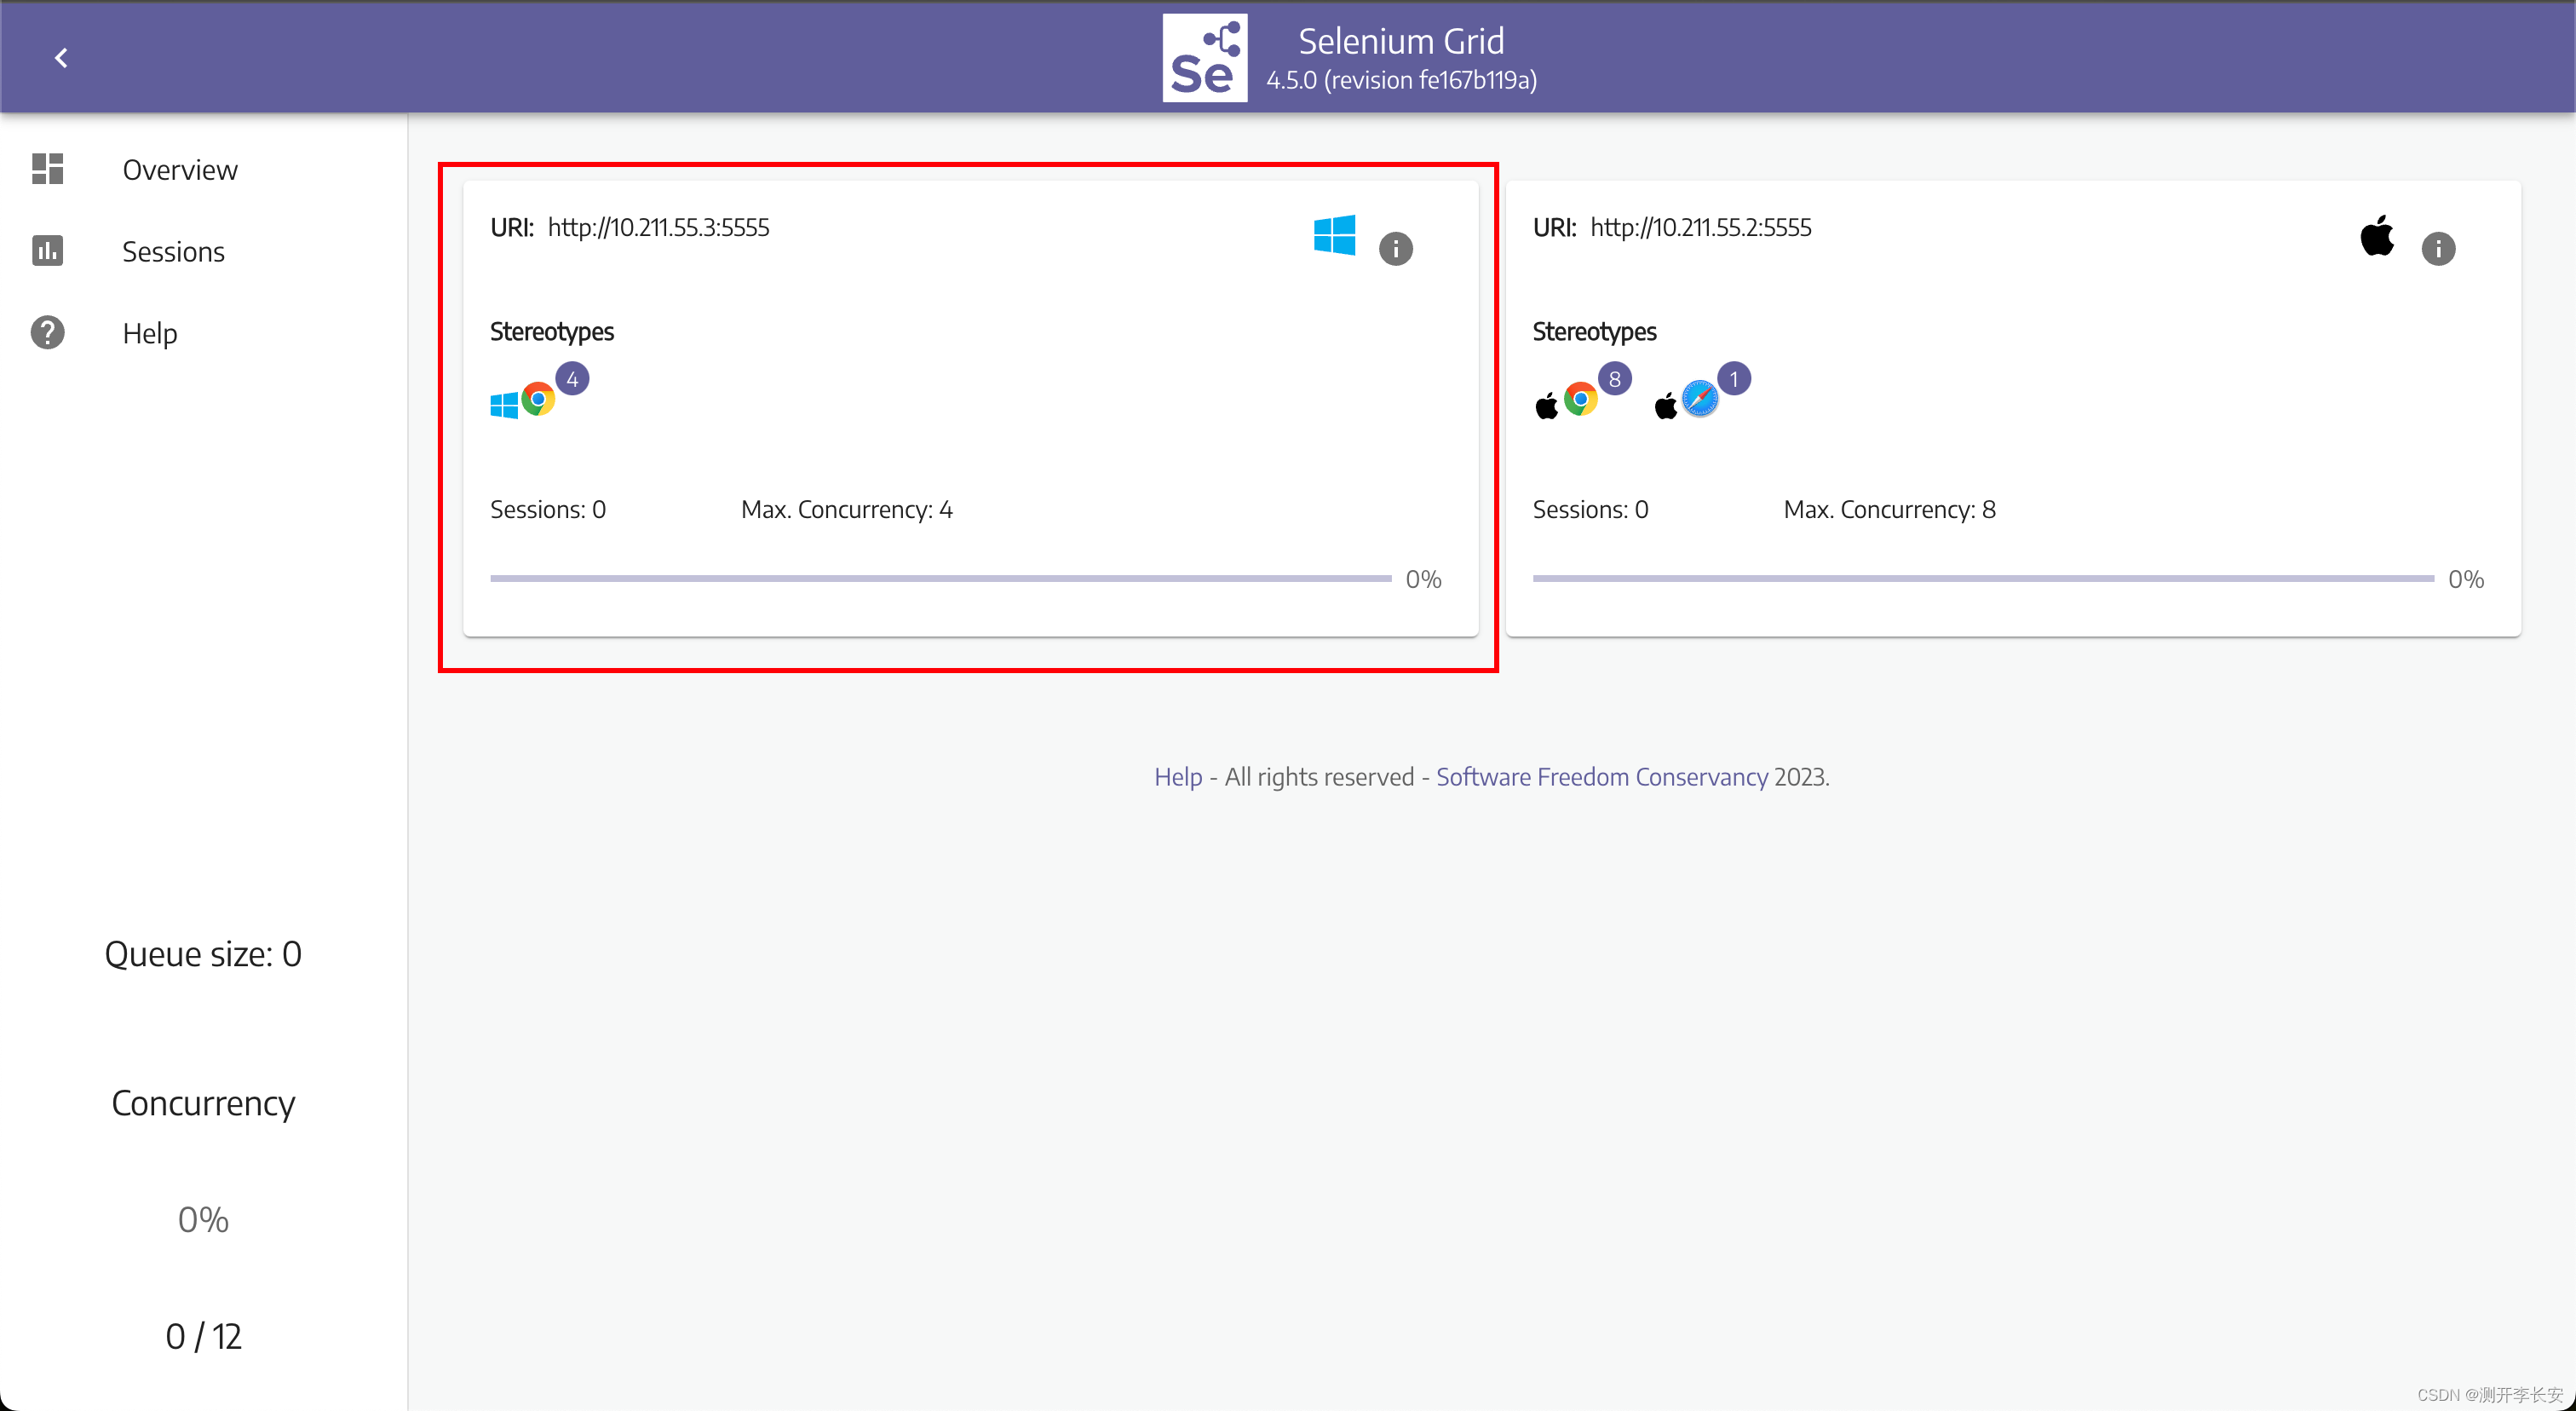Click Windows OS icon on 10.211.55.3 node

(1334, 236)
